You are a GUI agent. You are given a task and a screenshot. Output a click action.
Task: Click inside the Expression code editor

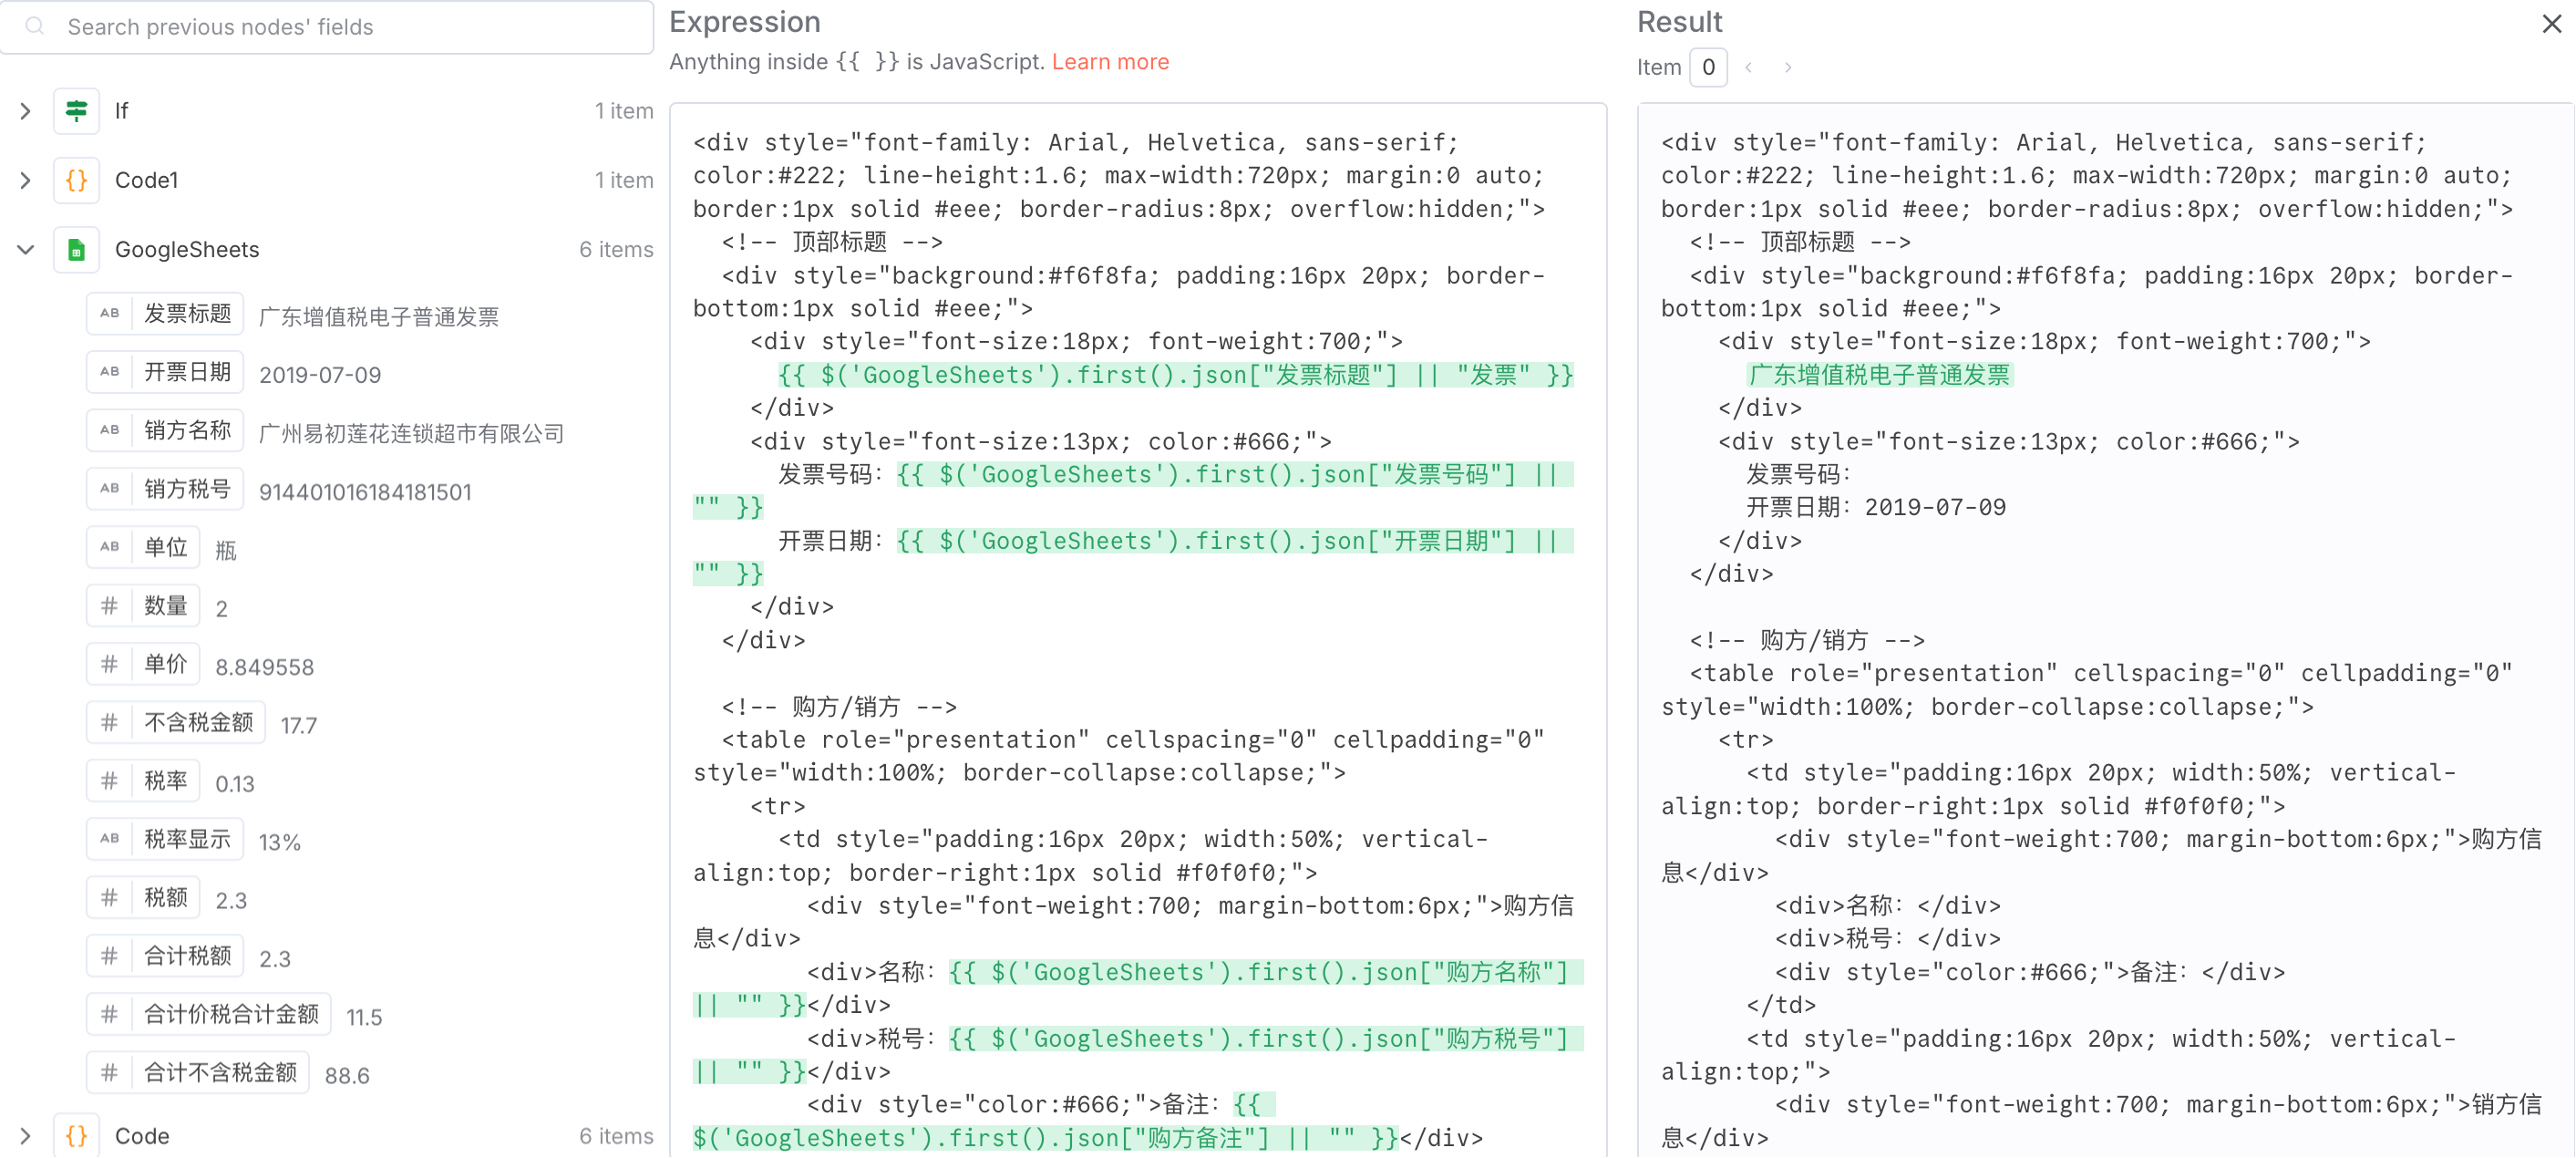pos(1138,630)
